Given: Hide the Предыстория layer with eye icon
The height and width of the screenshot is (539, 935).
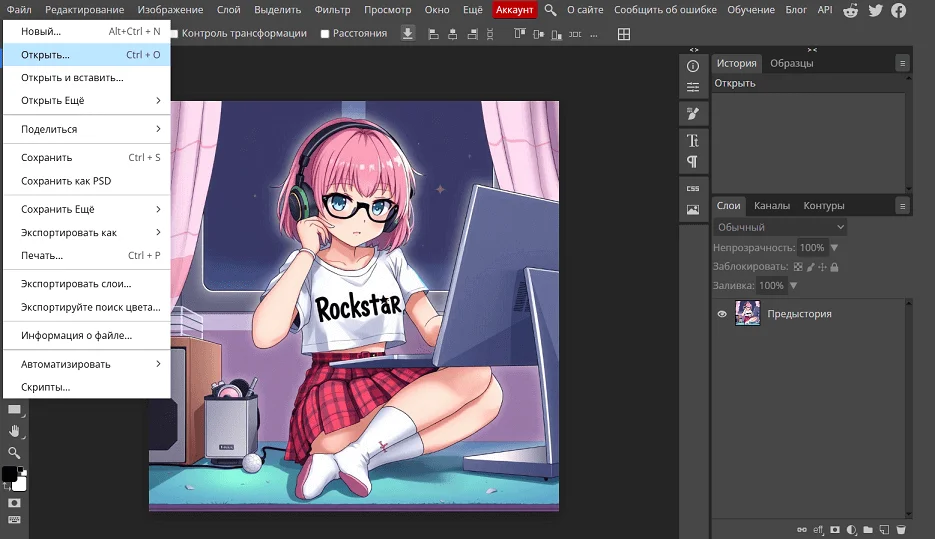Looking at the screenshot, I should point(722,314).
